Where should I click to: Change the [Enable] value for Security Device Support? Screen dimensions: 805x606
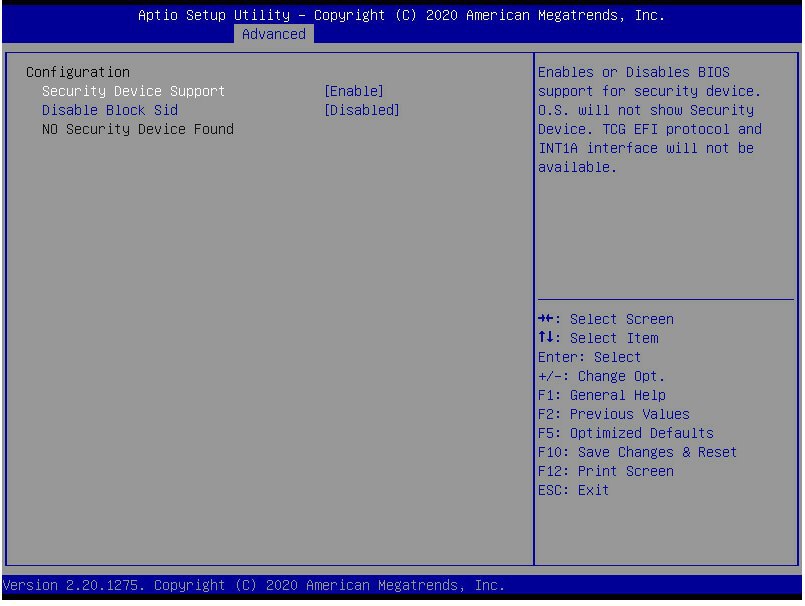point(354,91)
